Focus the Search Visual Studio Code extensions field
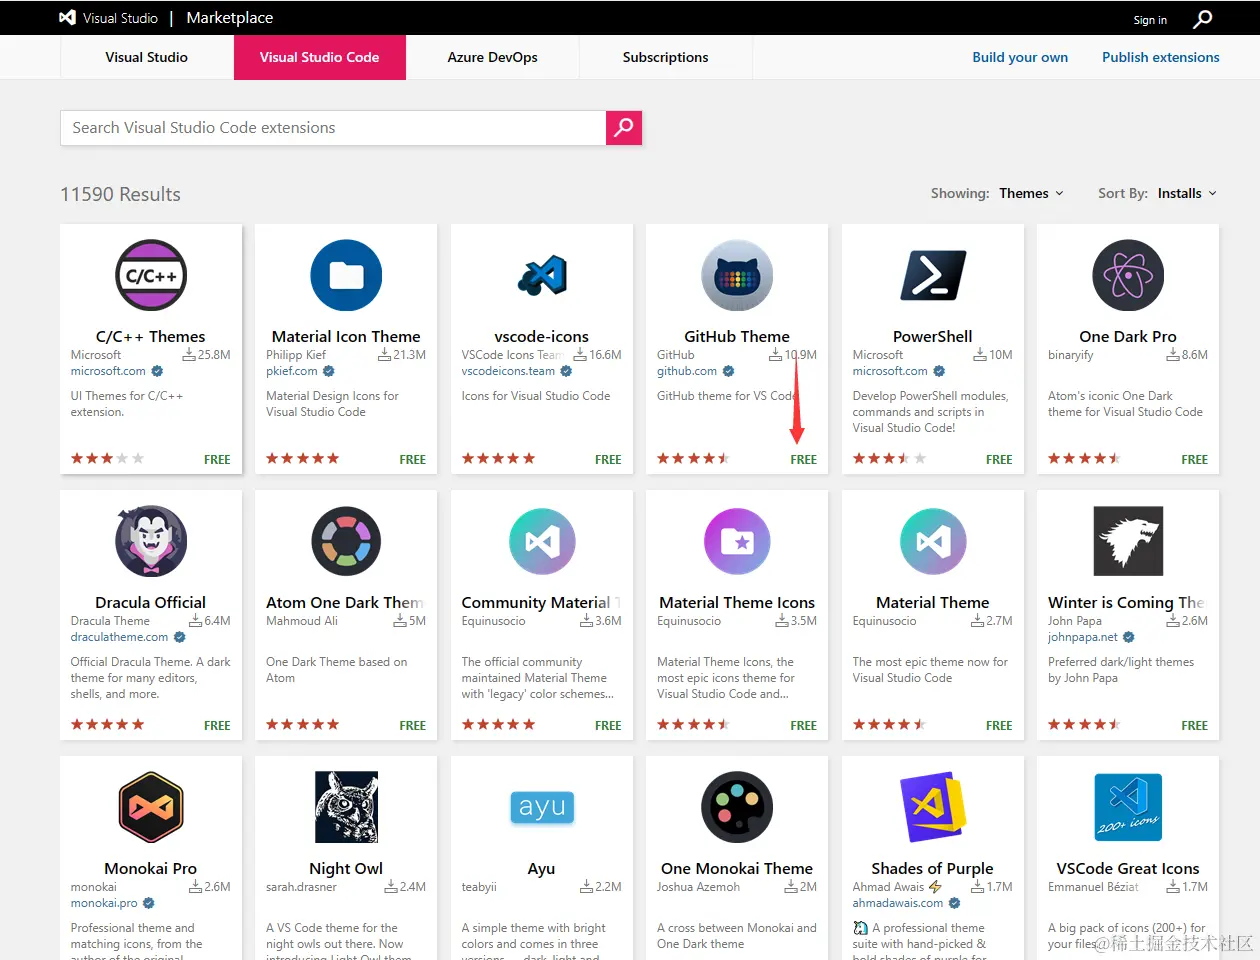 click(333, 128)
